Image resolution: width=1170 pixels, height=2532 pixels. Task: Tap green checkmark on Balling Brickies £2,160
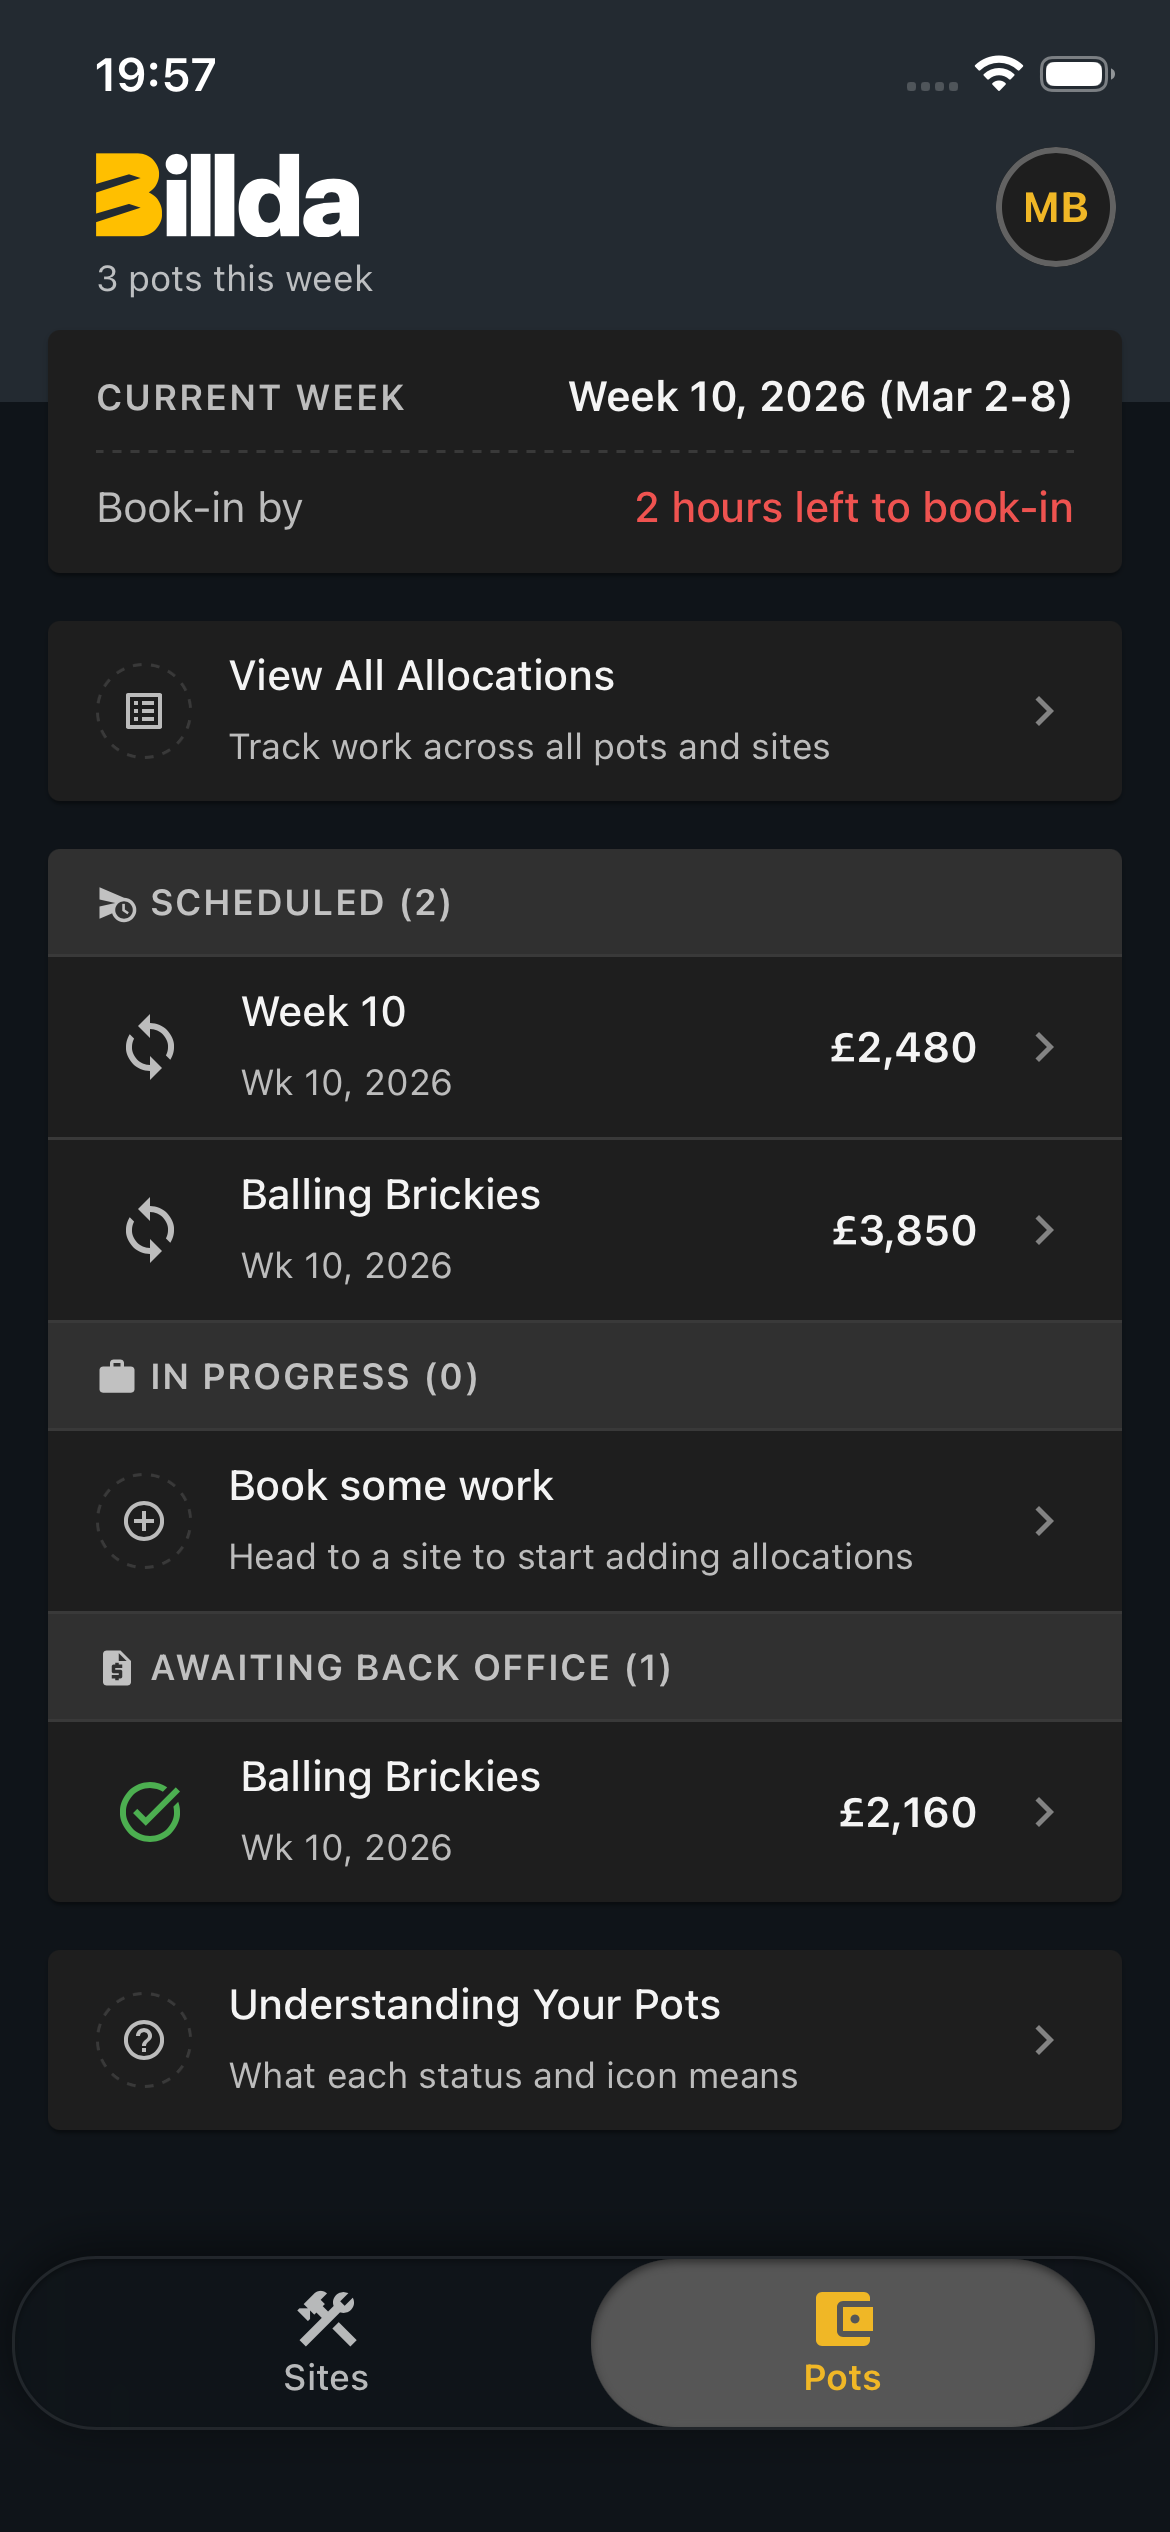(x=150, y=1812)
